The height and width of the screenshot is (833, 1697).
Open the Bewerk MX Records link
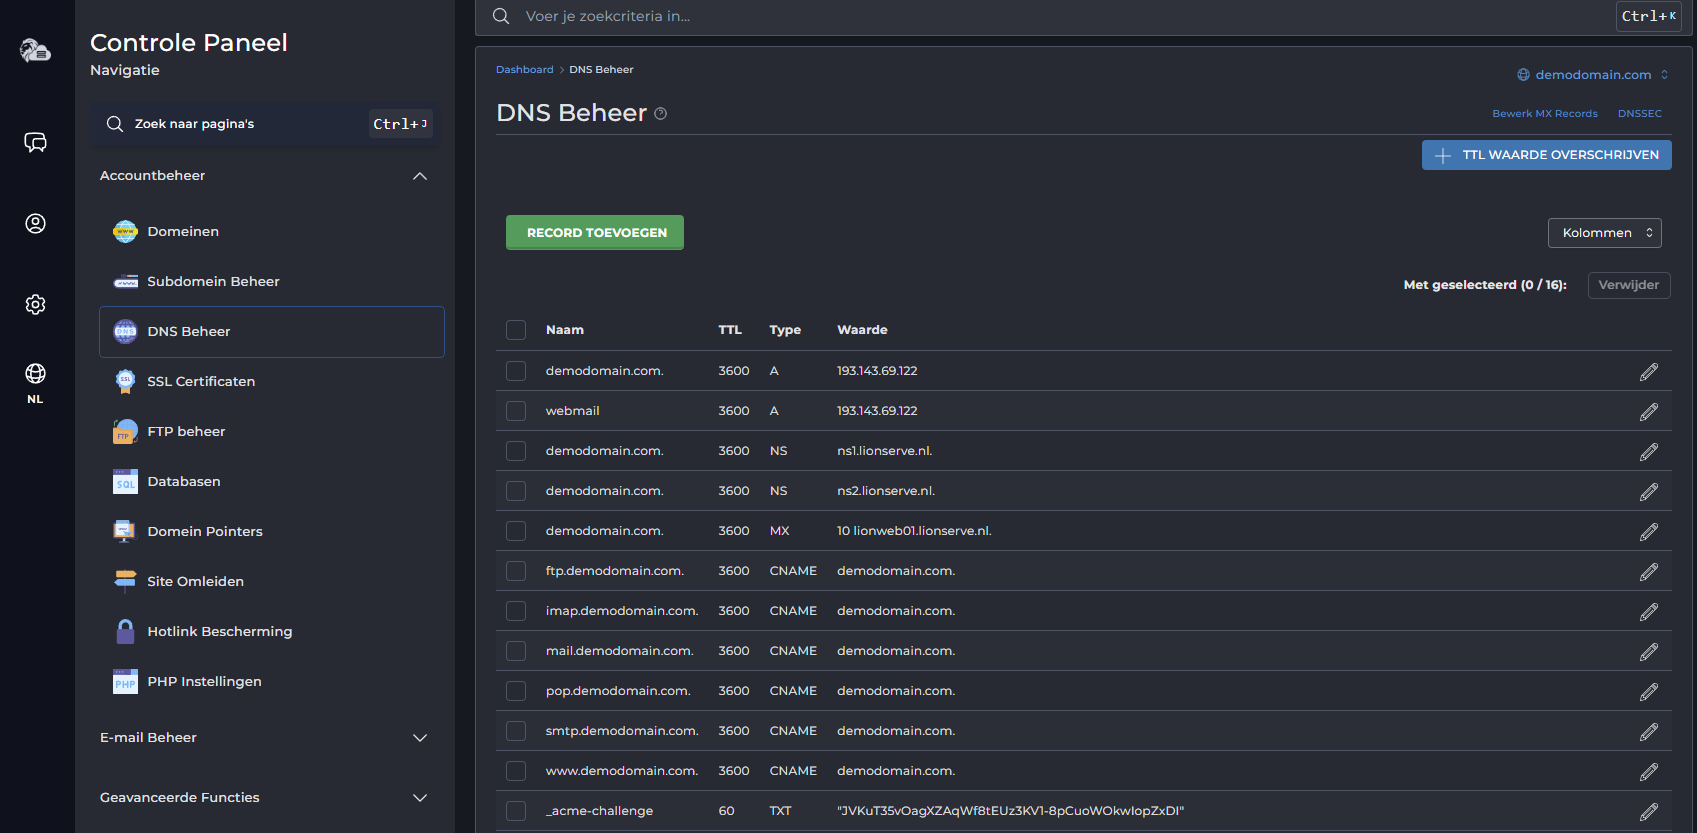coord(1545,114)
